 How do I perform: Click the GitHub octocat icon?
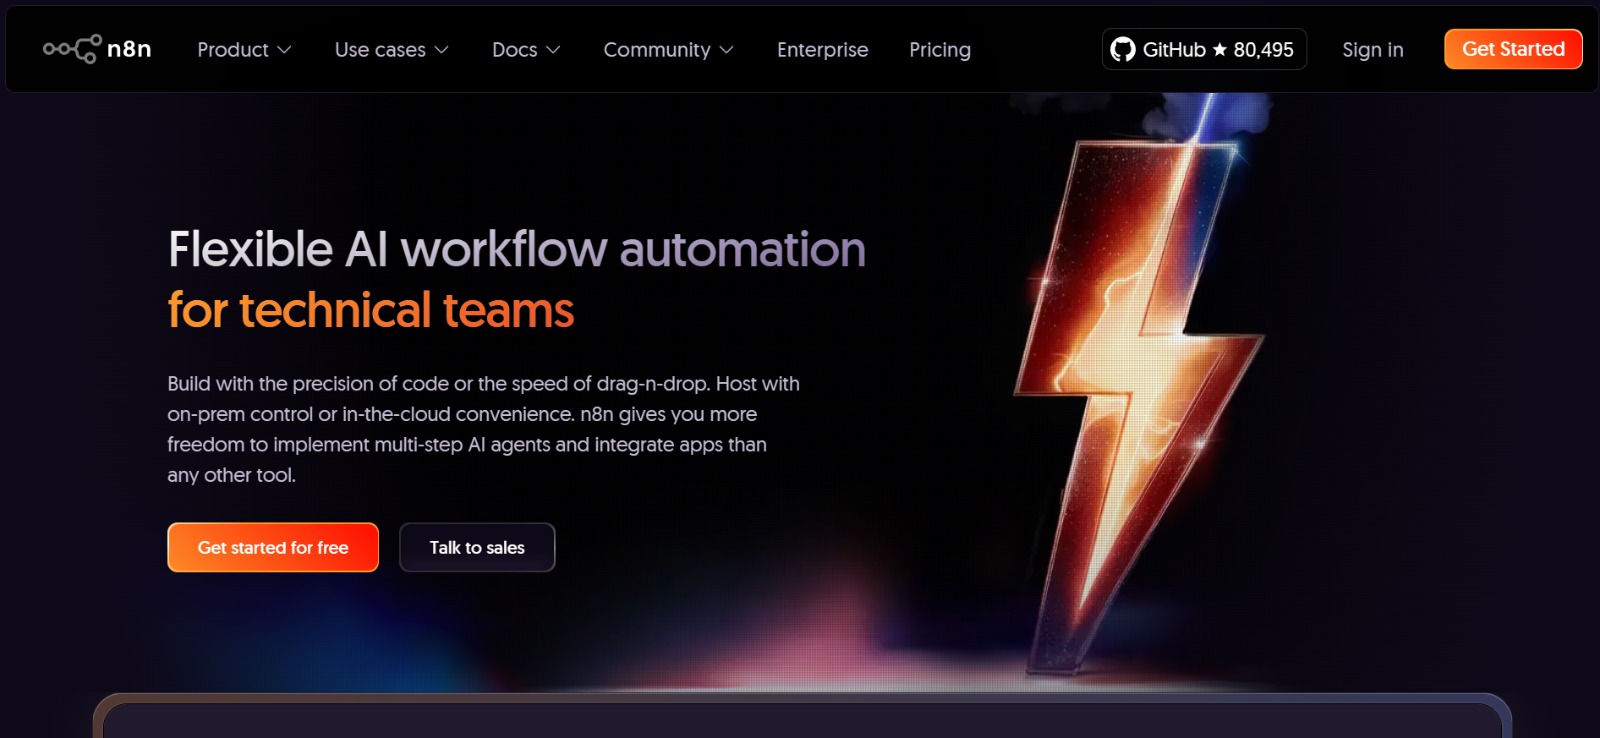(1123, 49)
